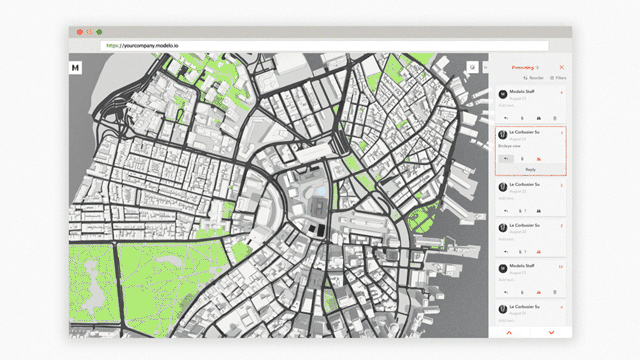Viewport: 640px width, 360px height.
Task: Click trash icon on top Modelo Staff comment
Action: point(555,118)
